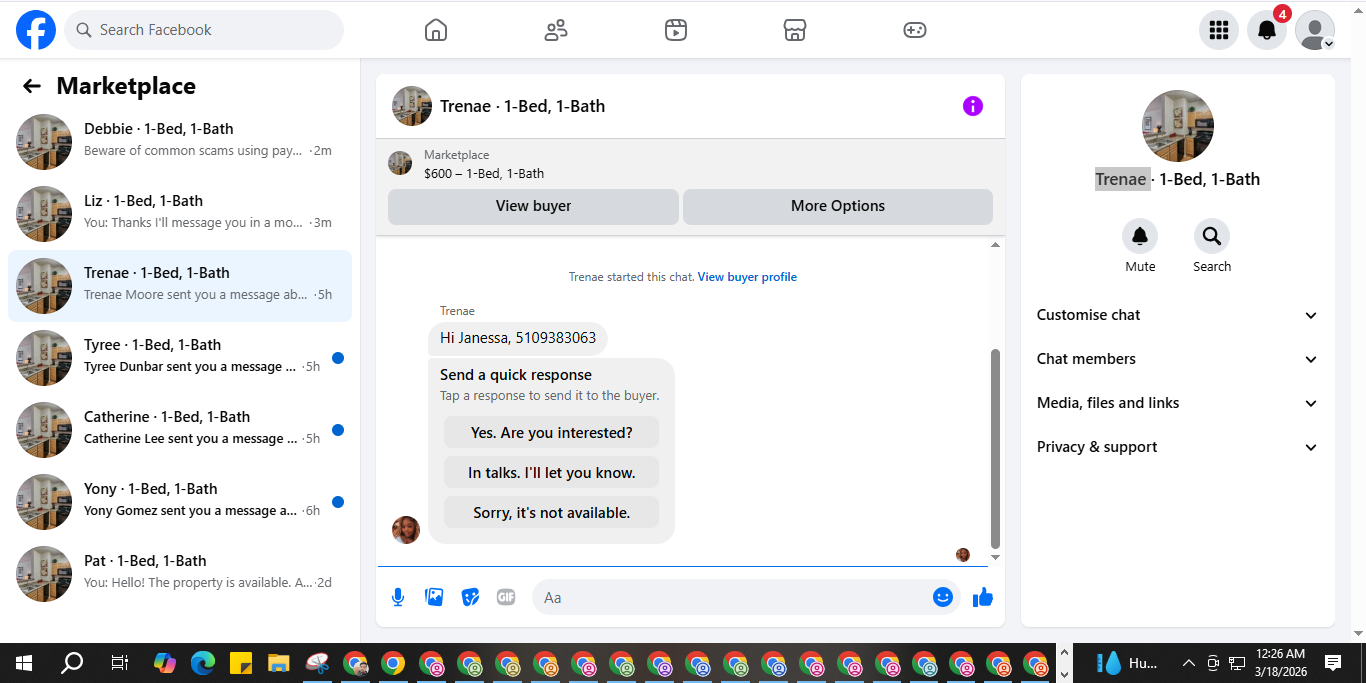The height and width of the screenshot is (683, 1366).
Task: Open Windows taskbar search
Action: (x=72, y=663)
